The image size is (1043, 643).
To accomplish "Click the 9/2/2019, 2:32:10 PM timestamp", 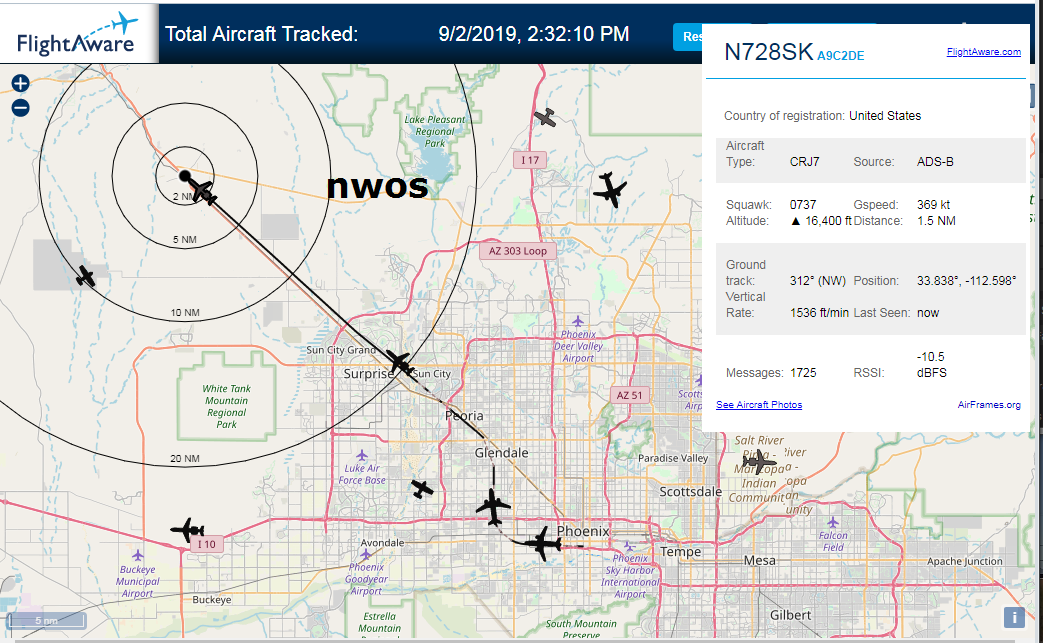I will 533,34.
